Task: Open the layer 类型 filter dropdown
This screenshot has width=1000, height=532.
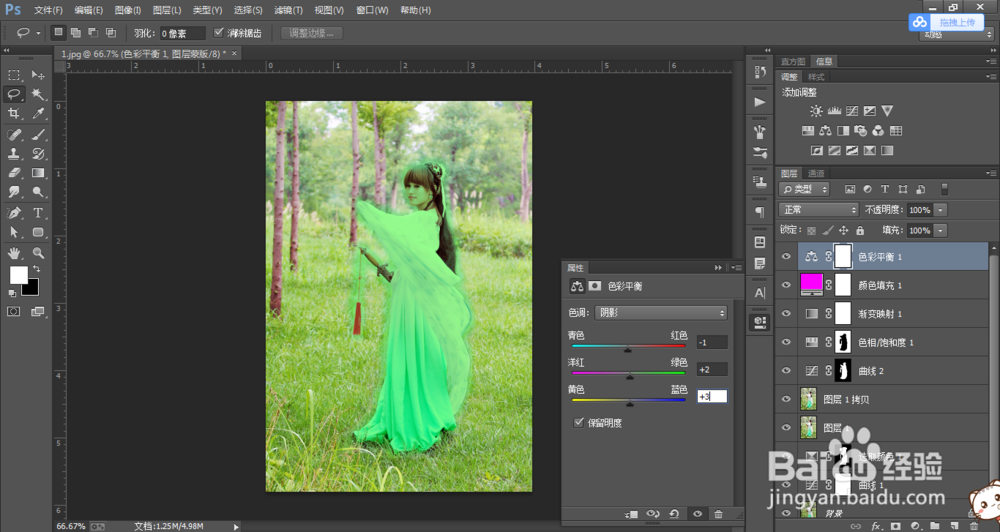Action: click(x=804, y=189)
